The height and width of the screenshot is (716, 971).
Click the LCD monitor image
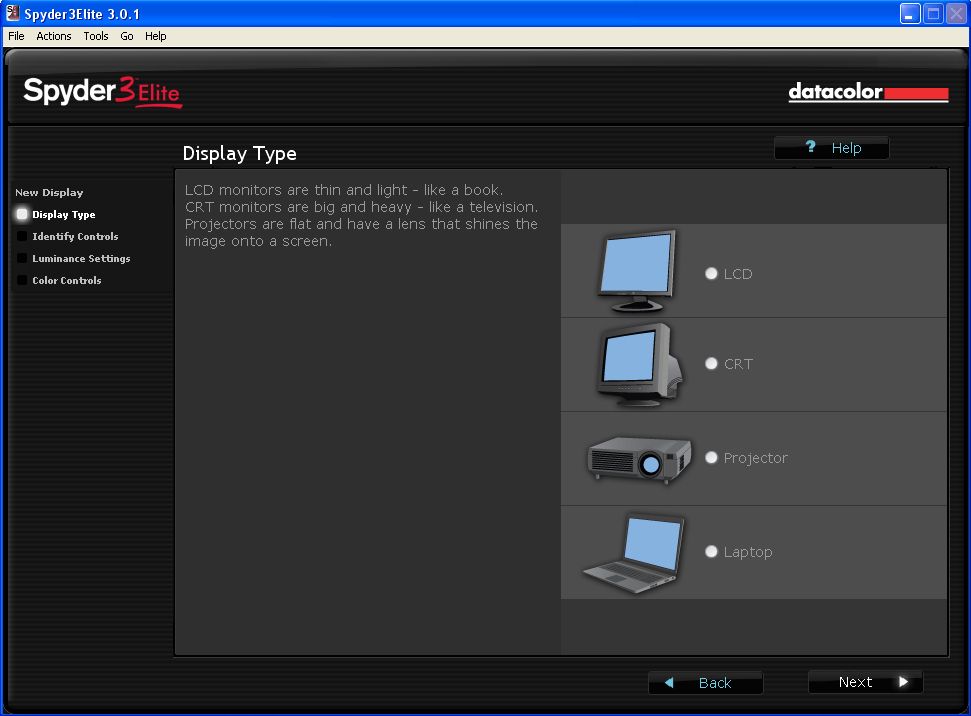click(637, 271)
